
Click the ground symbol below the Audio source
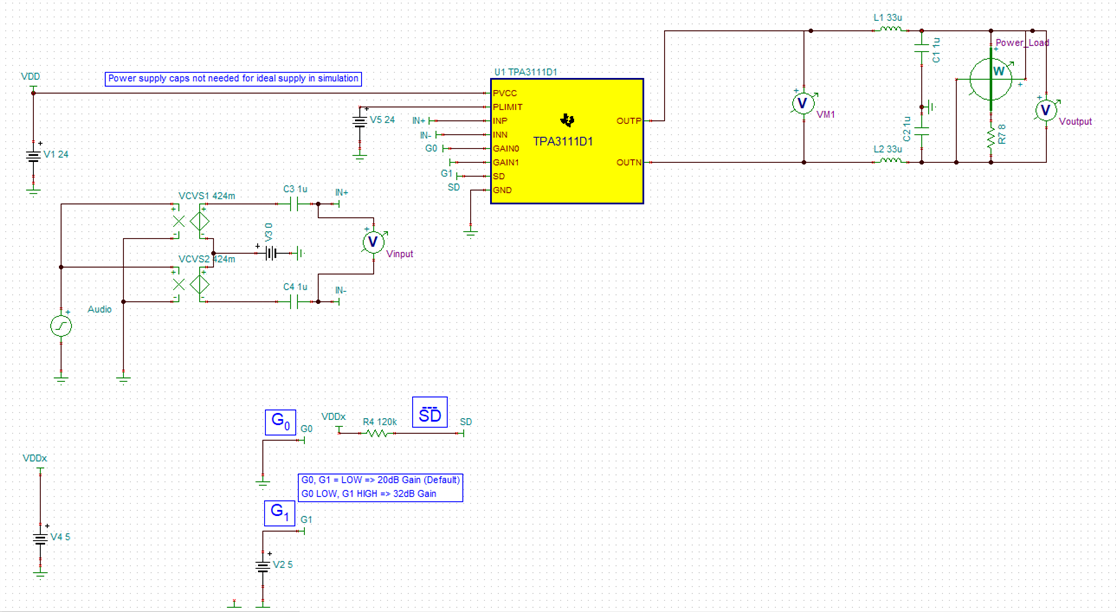(x=61, y=379)
